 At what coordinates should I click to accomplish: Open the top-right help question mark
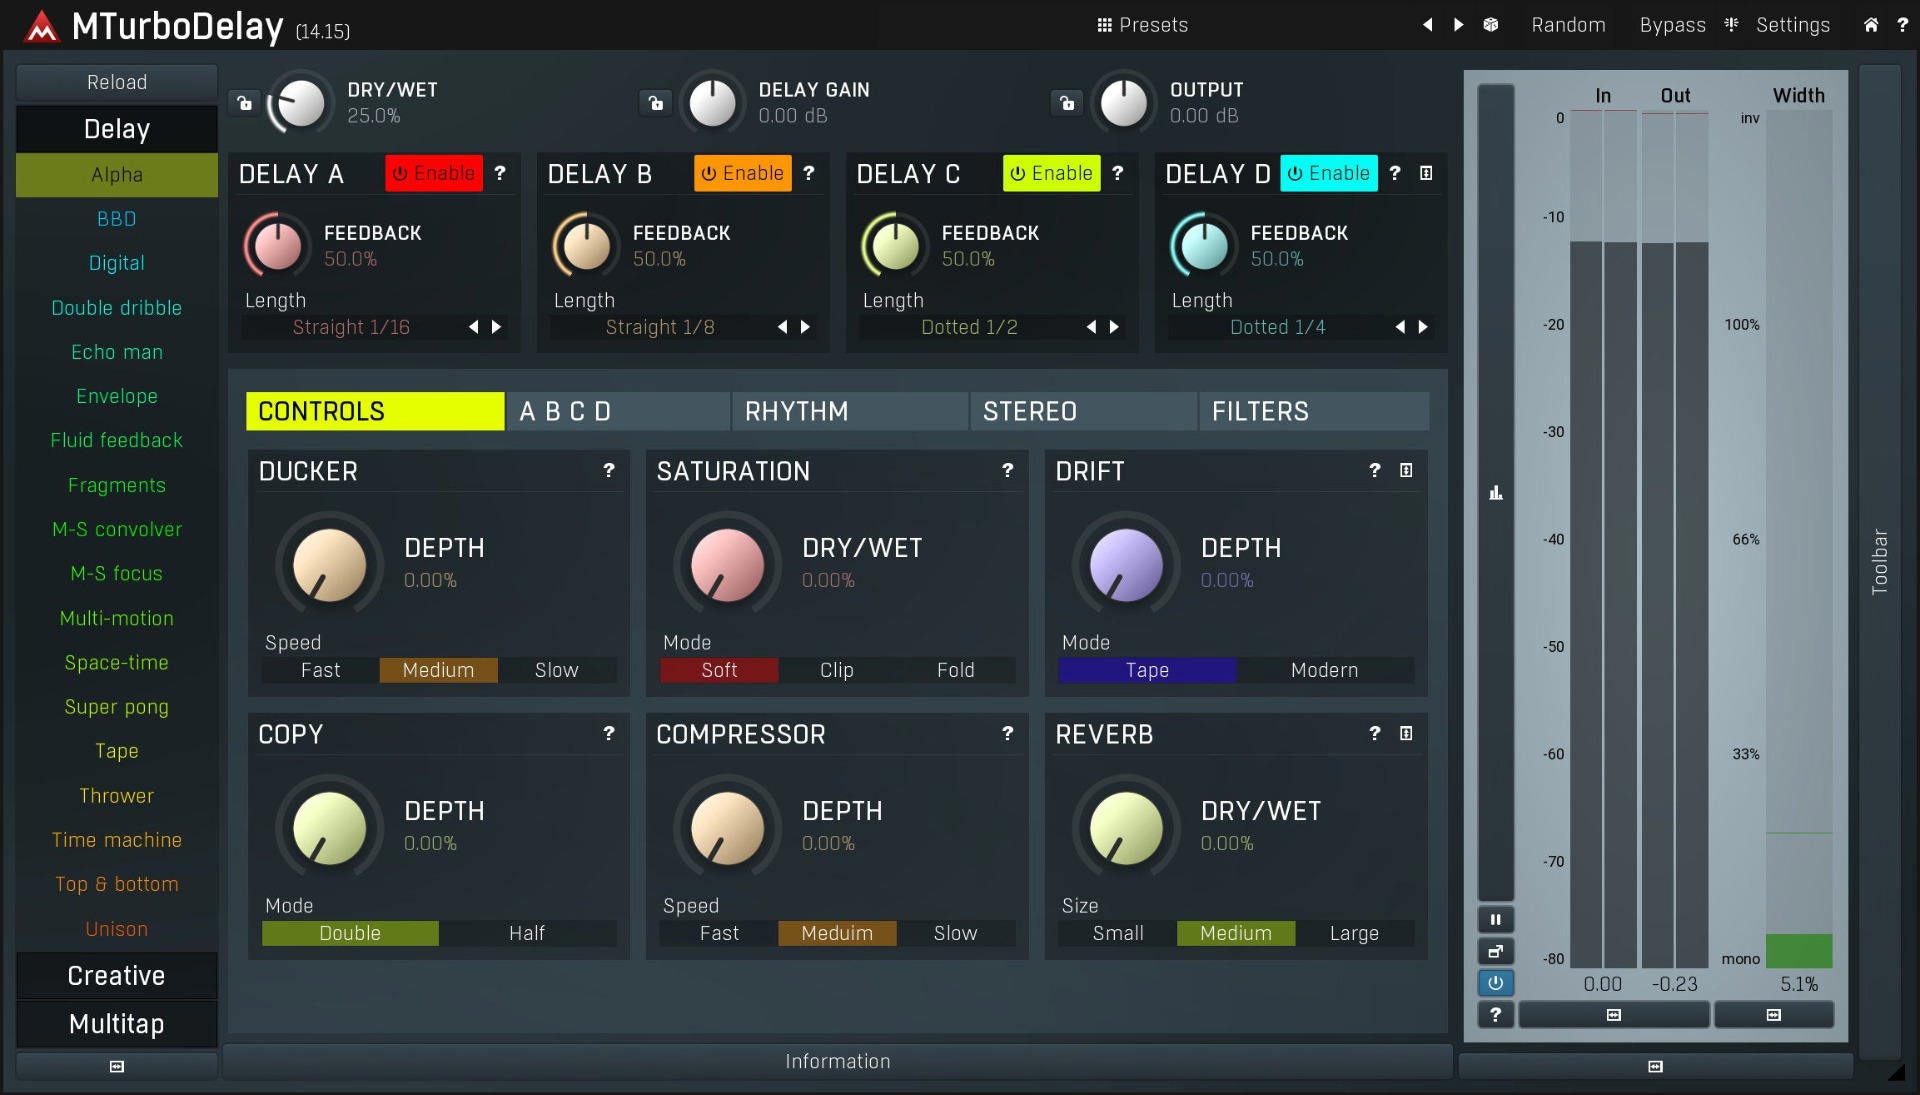coord(1903,25)
